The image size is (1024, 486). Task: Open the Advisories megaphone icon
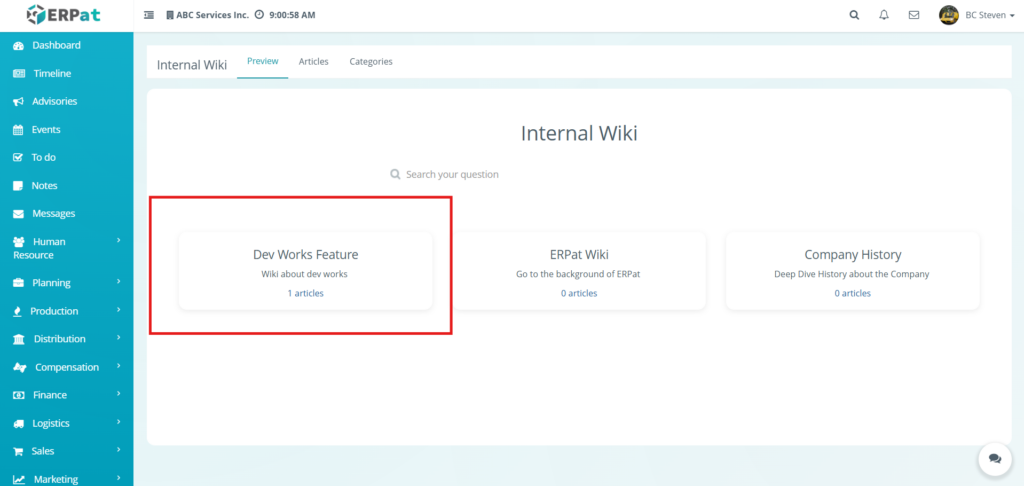click(x=18, y=102)
